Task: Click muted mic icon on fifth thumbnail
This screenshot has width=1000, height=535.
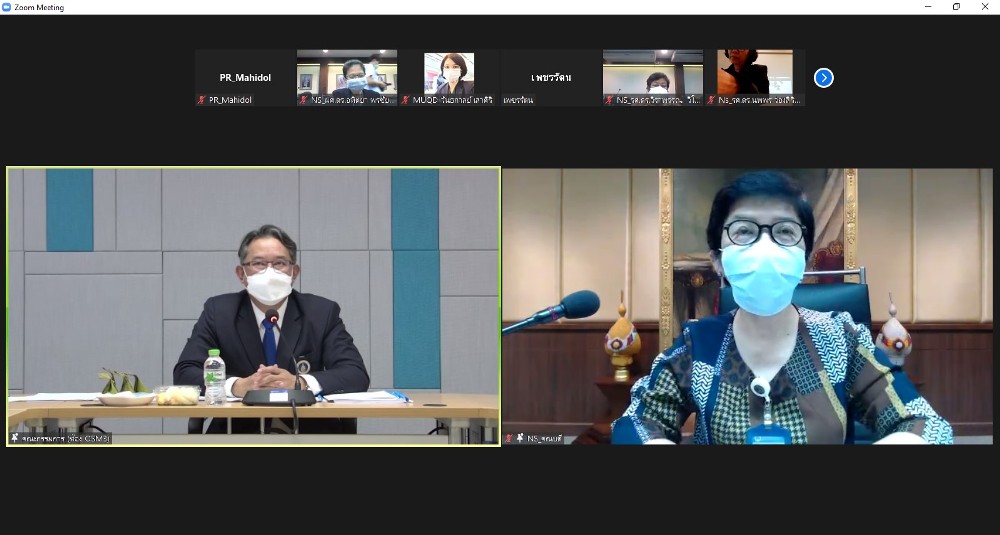Action: click(609, 100)
